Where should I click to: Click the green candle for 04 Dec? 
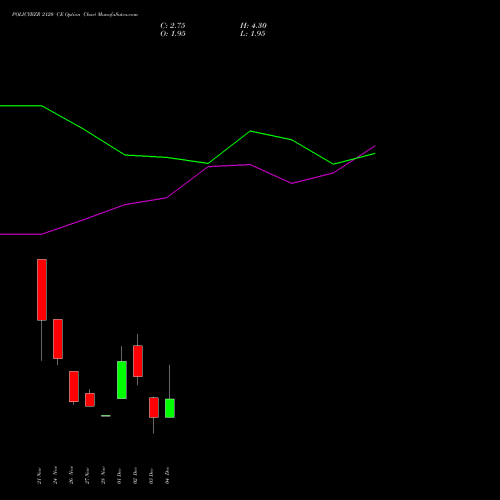tap(170, 408)
